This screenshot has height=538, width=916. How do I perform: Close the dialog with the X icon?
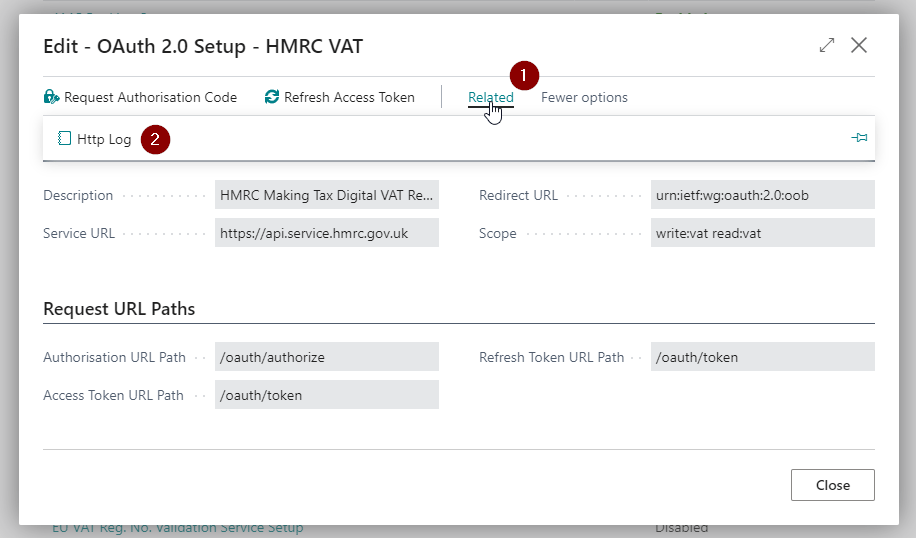coord(858,45)
